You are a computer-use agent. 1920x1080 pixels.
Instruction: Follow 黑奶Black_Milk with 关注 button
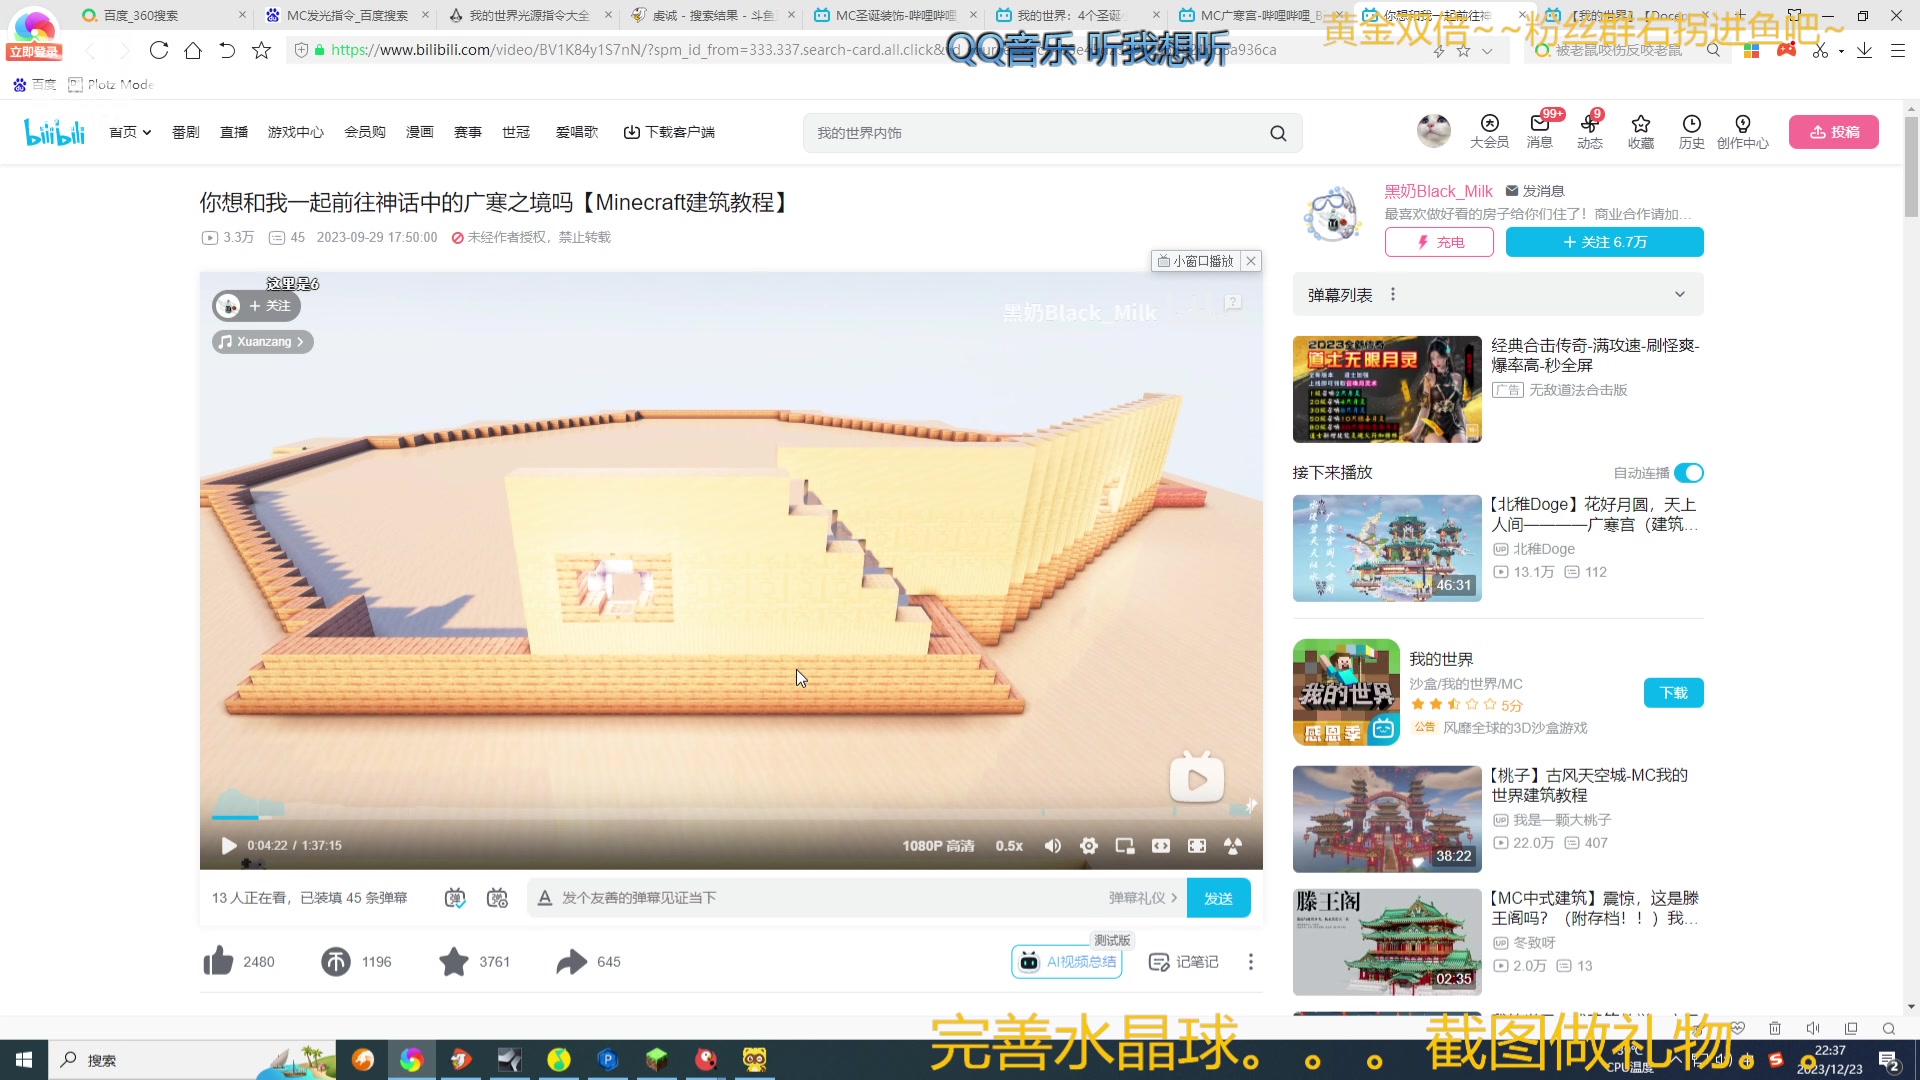(x=1604, y=242)
